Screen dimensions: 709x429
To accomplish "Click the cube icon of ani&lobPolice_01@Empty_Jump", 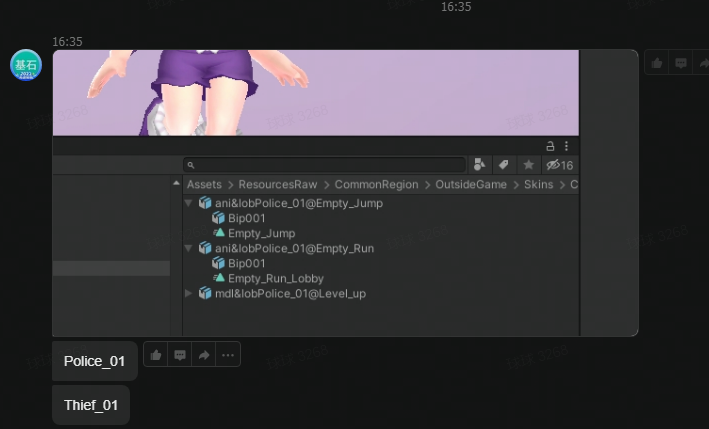I will click(205, 203).
